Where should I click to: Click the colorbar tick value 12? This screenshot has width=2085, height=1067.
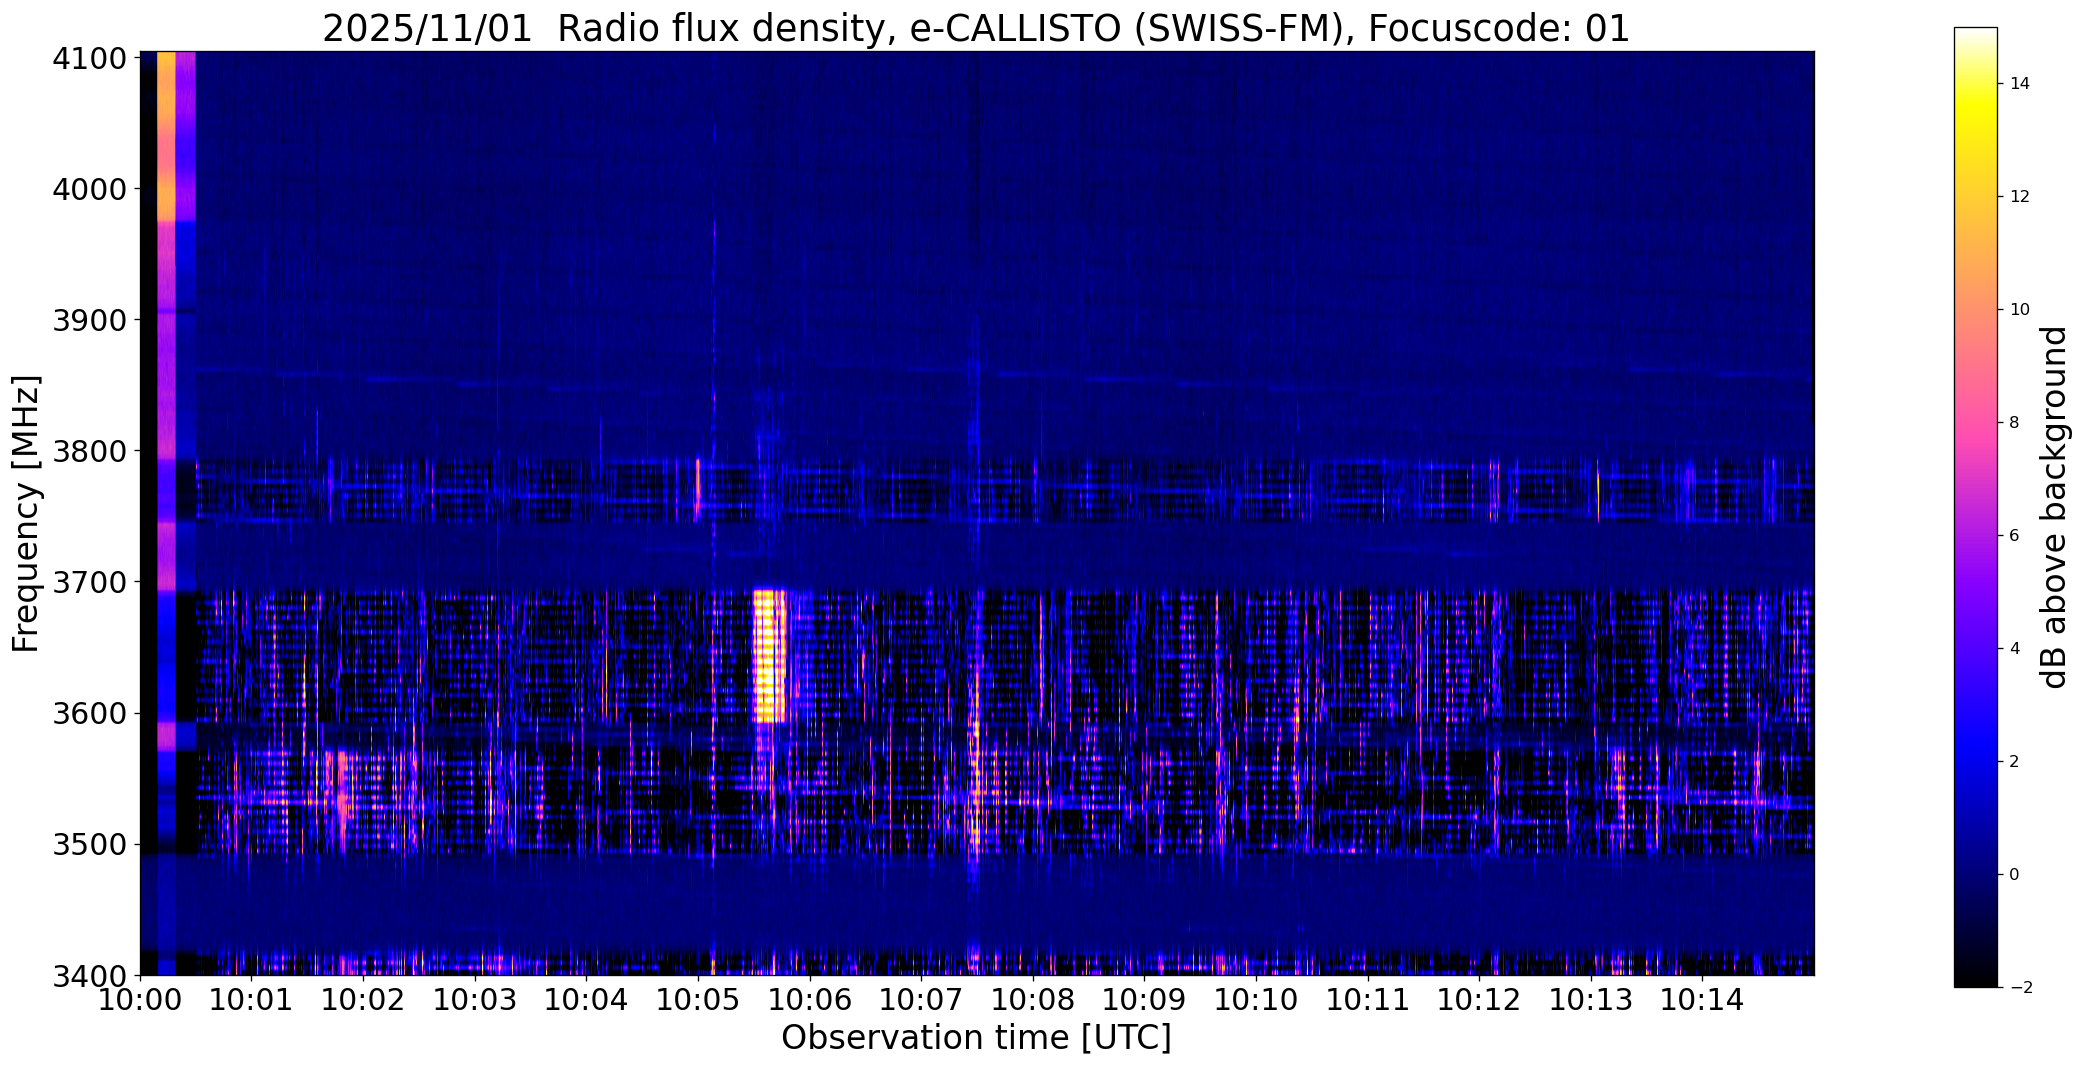(x=2020, y=197)
